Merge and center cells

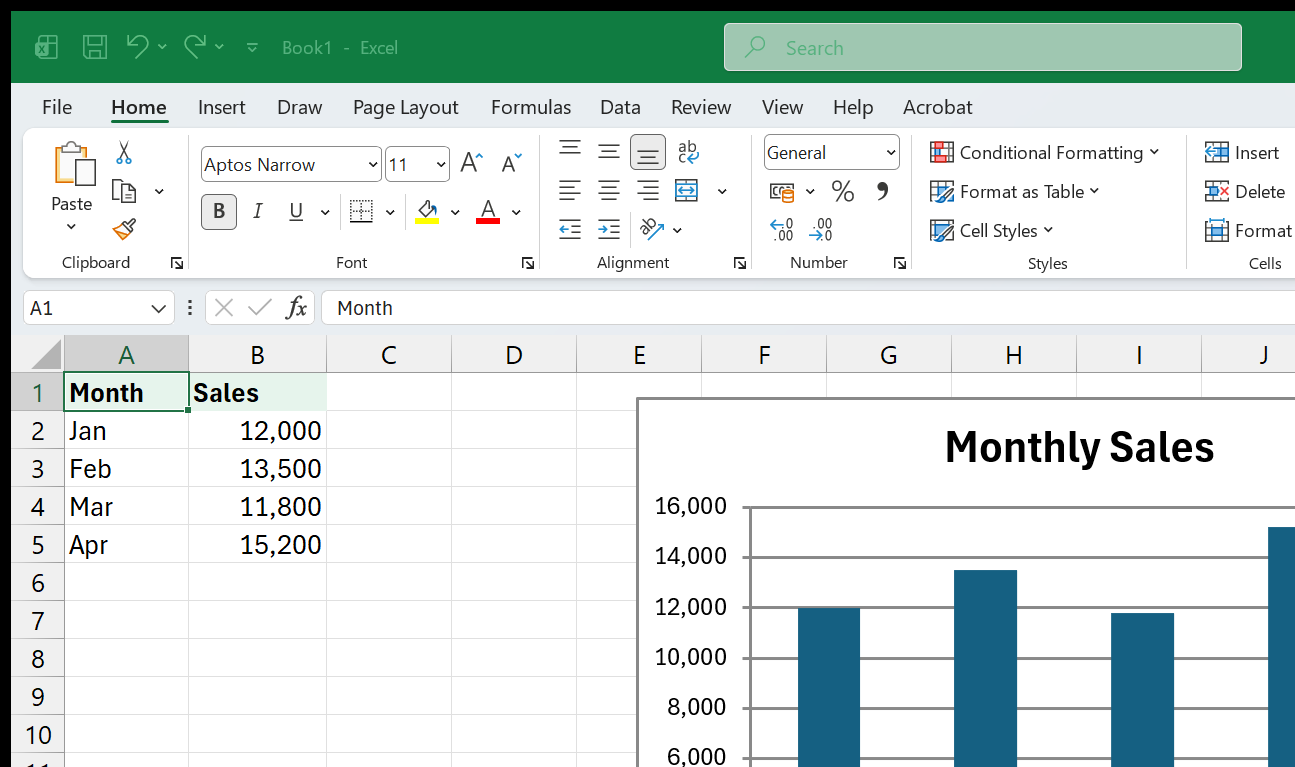[x=687, y=190]
